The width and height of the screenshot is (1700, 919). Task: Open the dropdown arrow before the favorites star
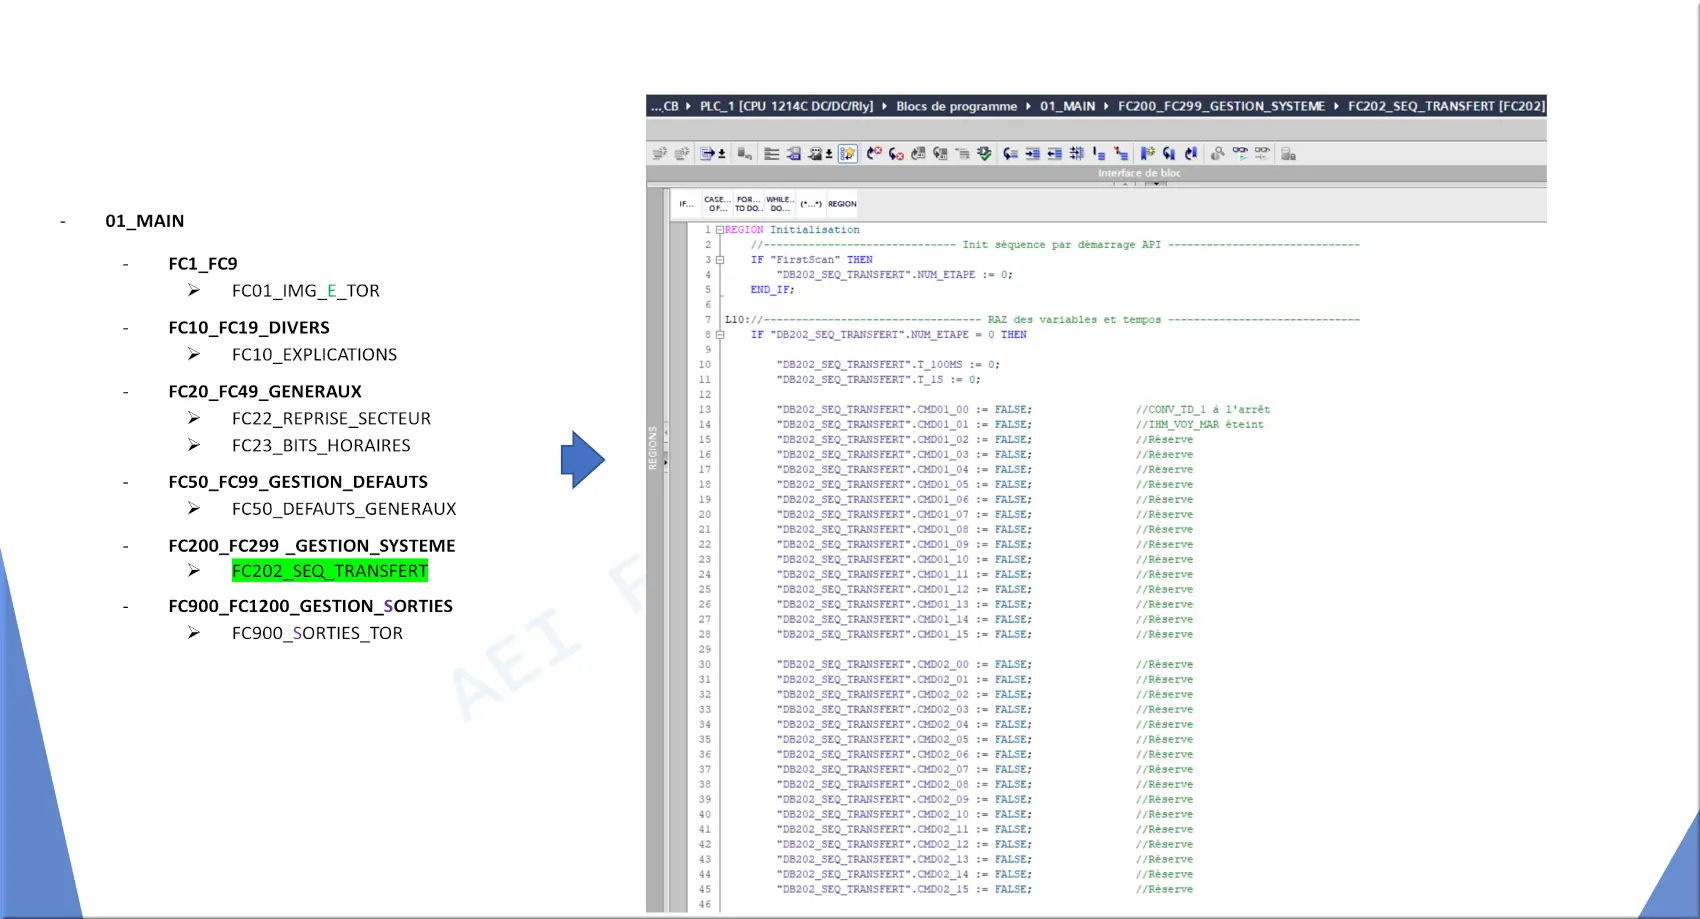pyautogui.click(x=829, y=153)
